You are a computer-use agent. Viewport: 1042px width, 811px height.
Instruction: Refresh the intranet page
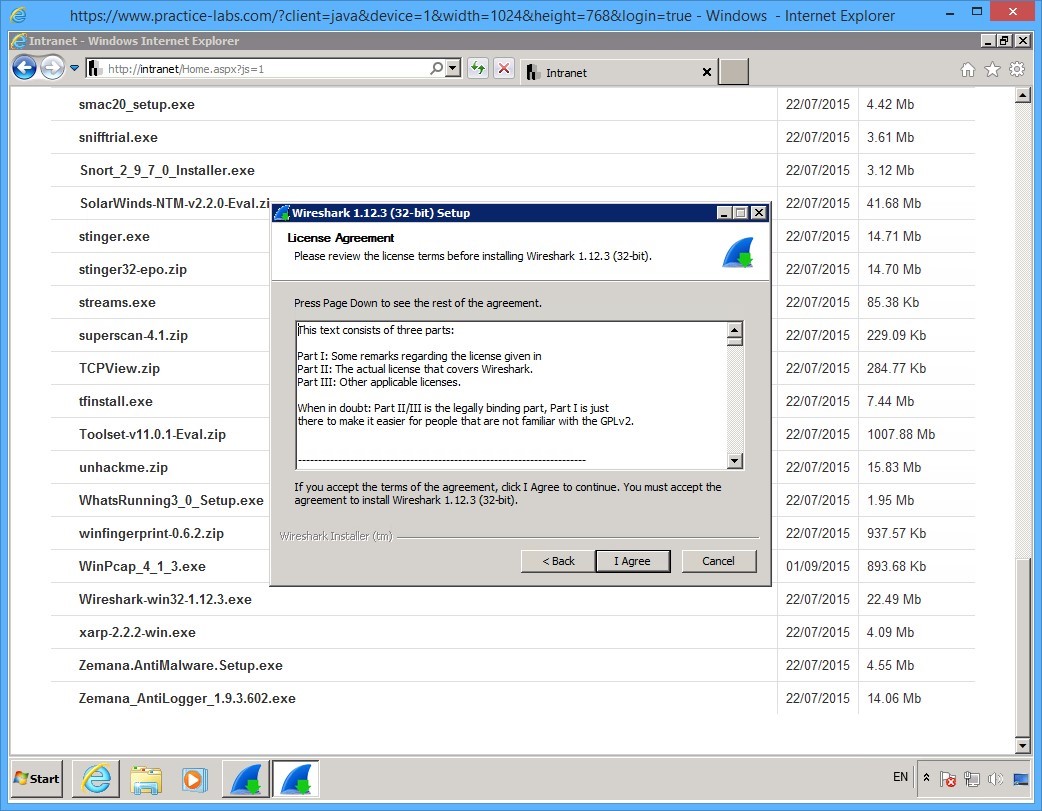point(478,68)
